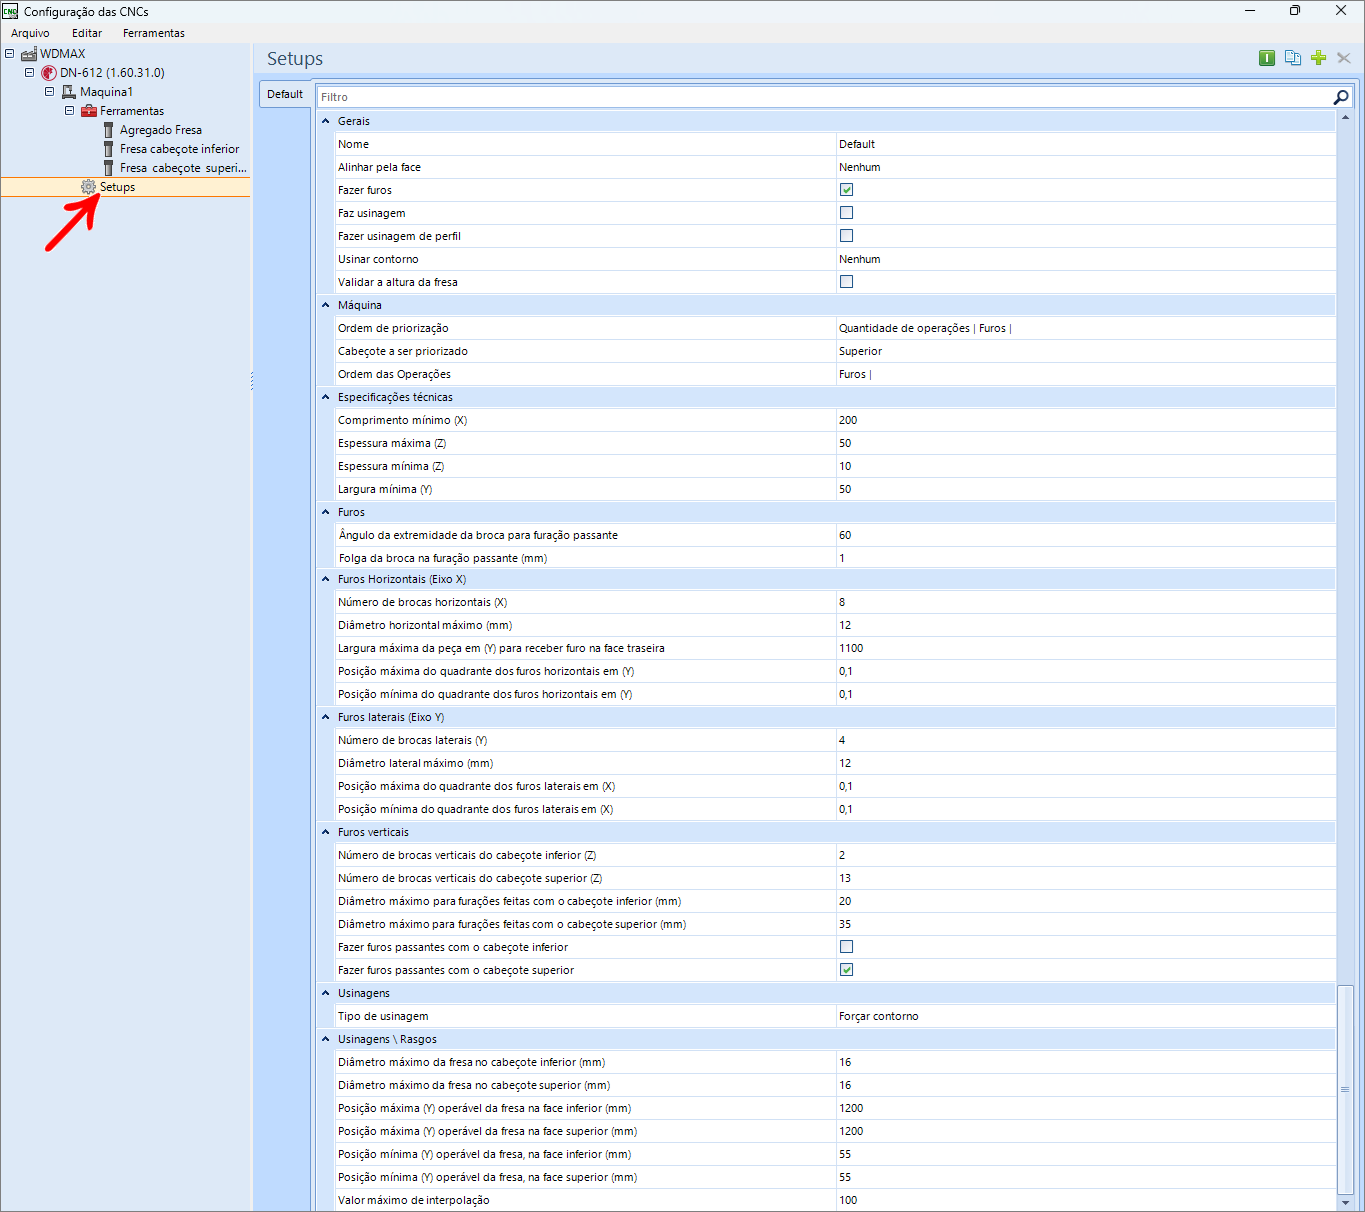Click into the Filtro search field
Screen dimensions: 1365x1212
pos(820,97)
